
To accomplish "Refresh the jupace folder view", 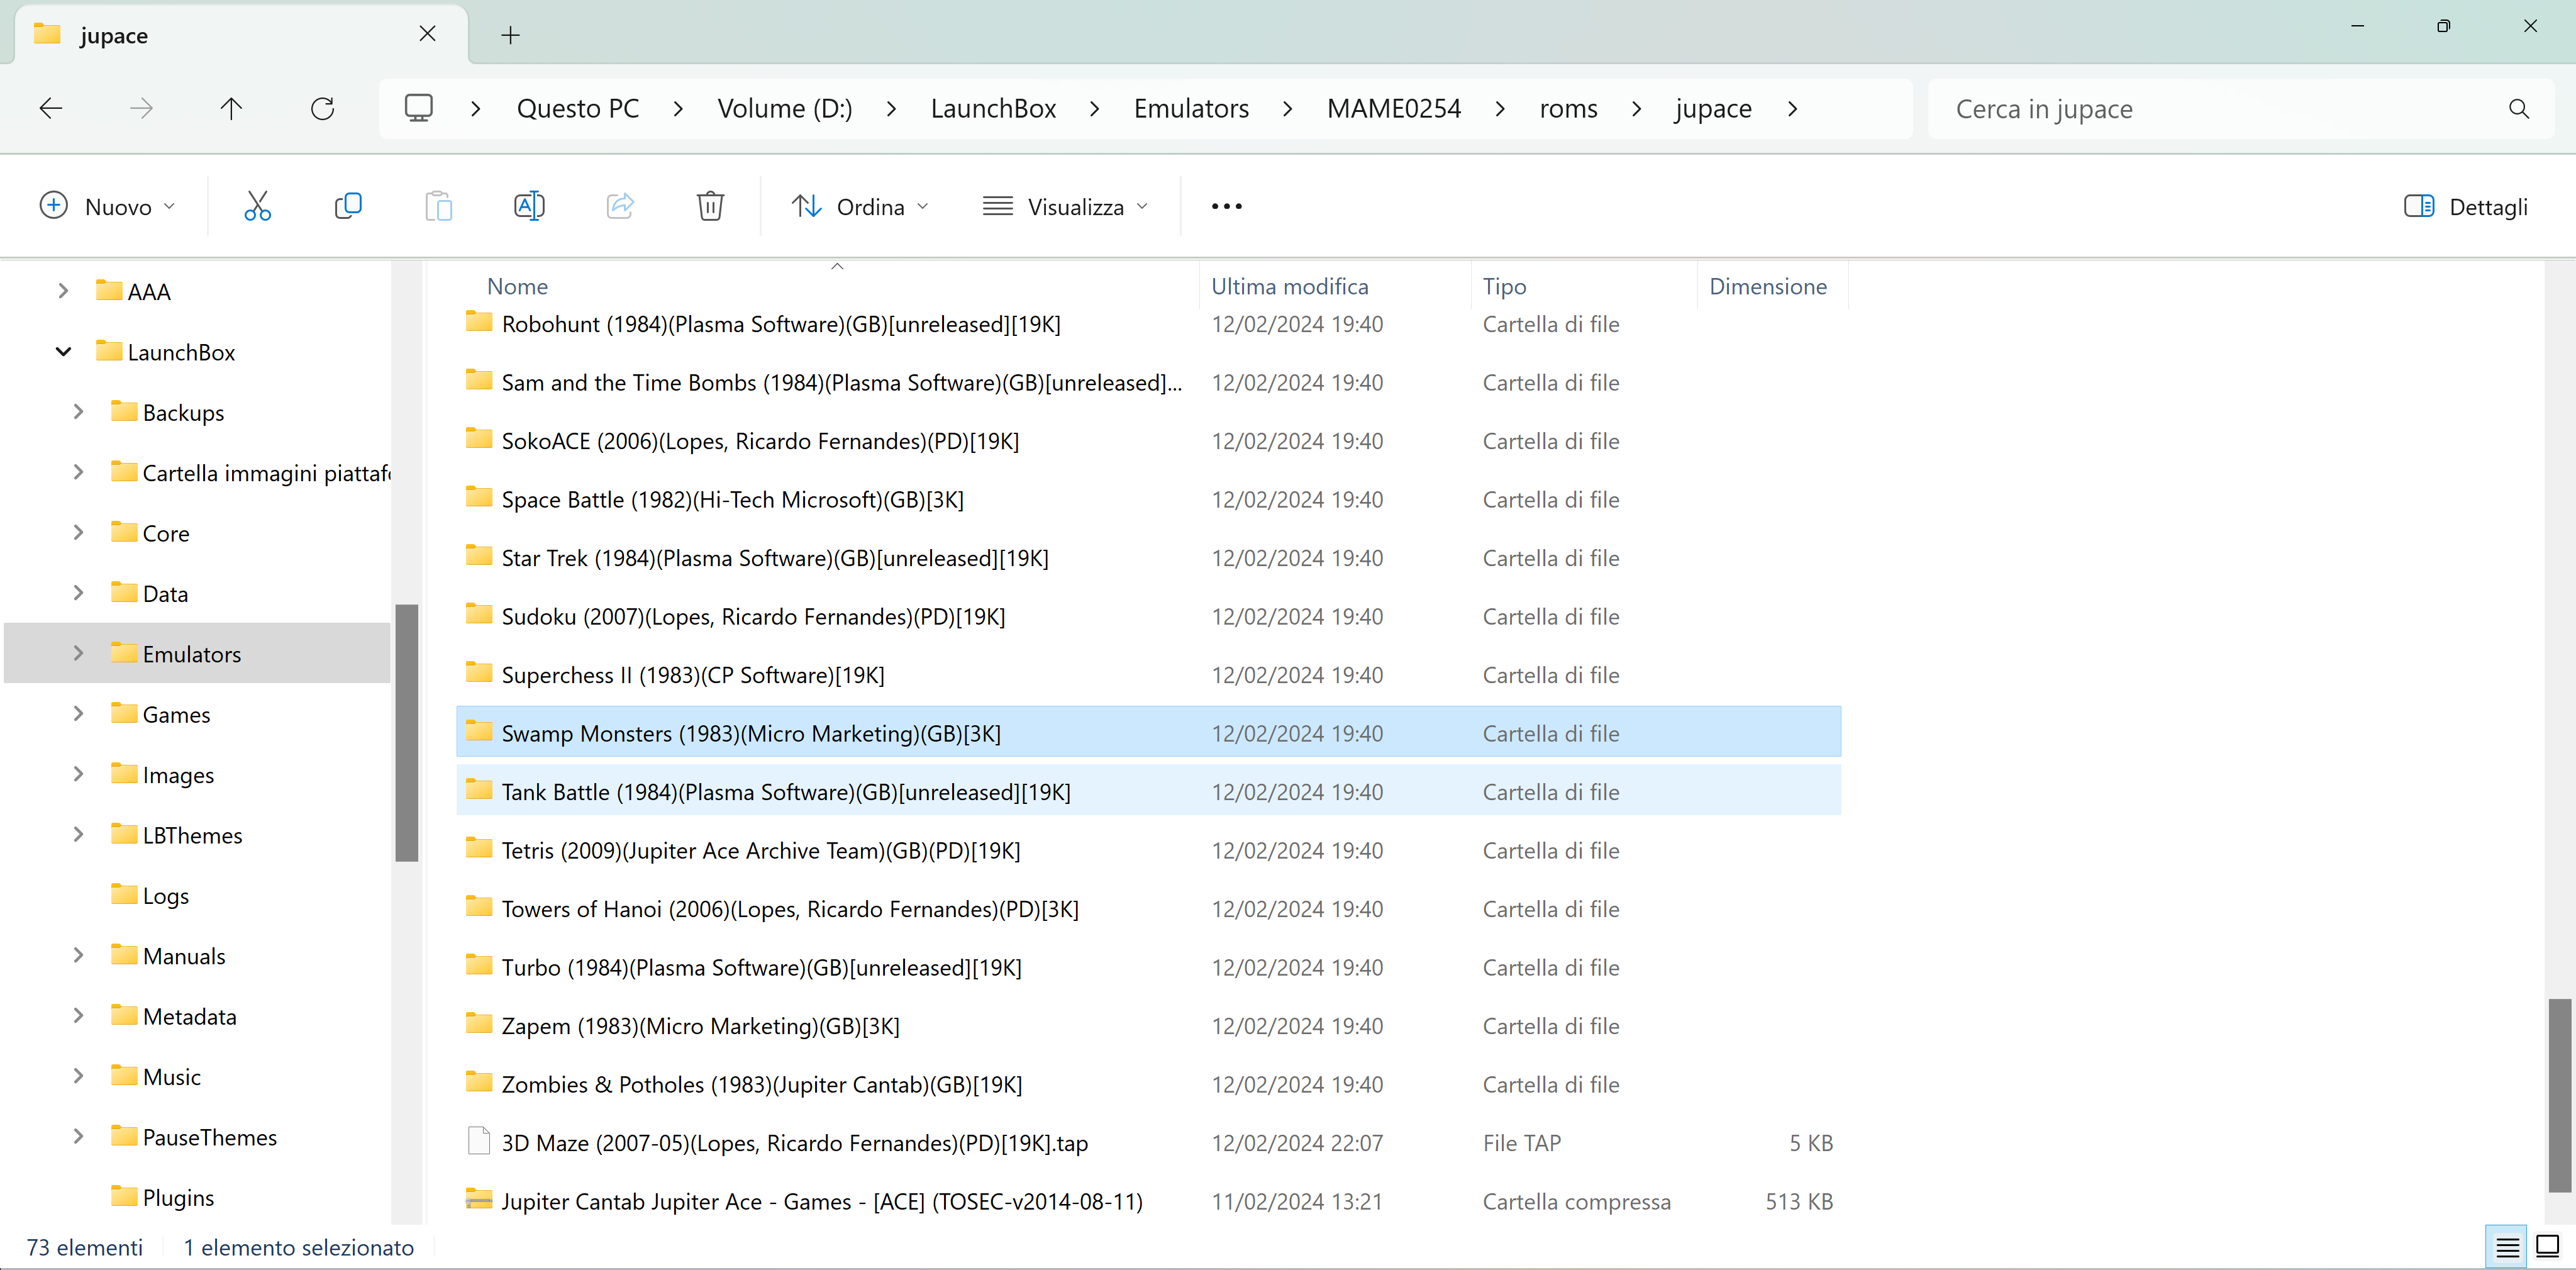I will [322, 108].
